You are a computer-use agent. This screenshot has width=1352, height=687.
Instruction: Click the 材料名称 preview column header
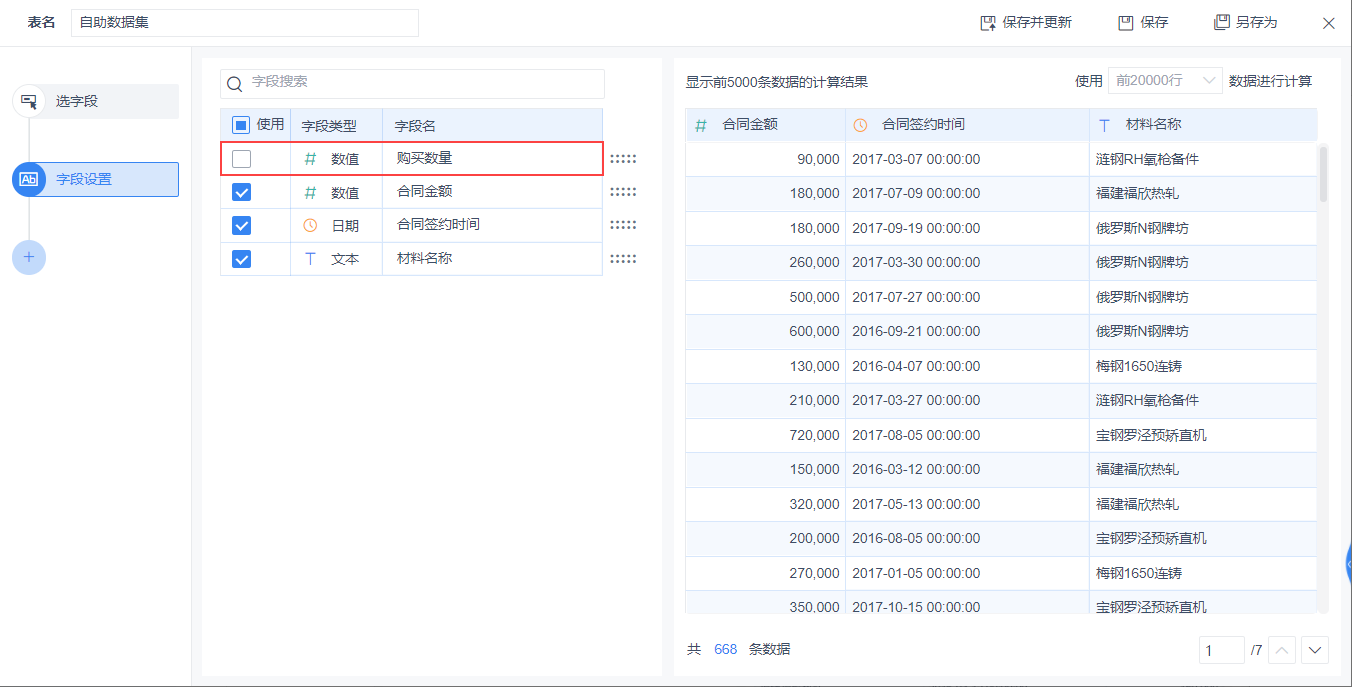[1204, 125]
